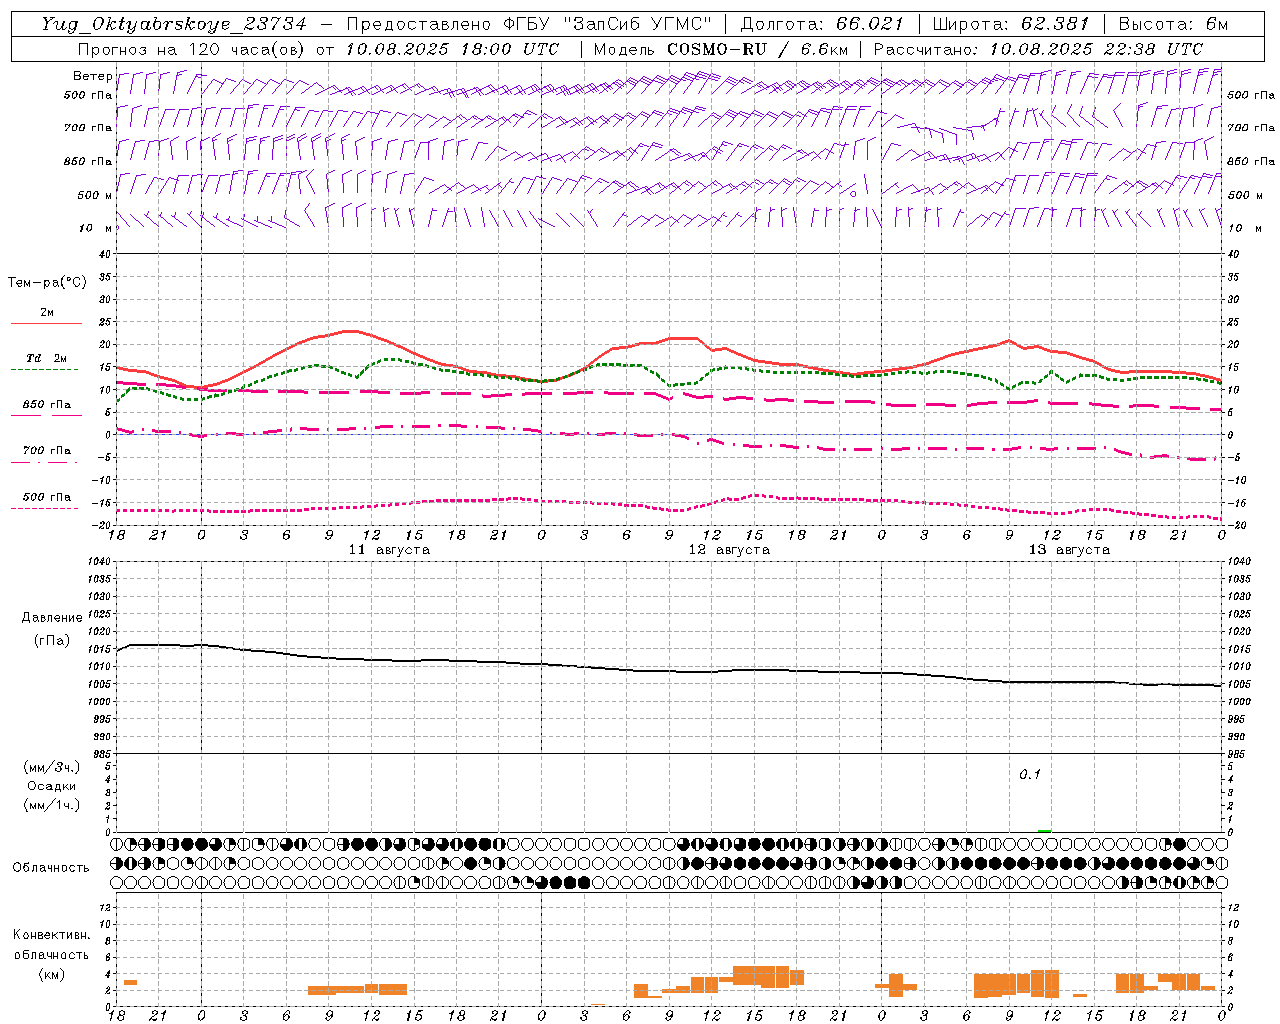Click the Давление pressure chart label
Viewport: 1280px width, 1024px height.
52,618
